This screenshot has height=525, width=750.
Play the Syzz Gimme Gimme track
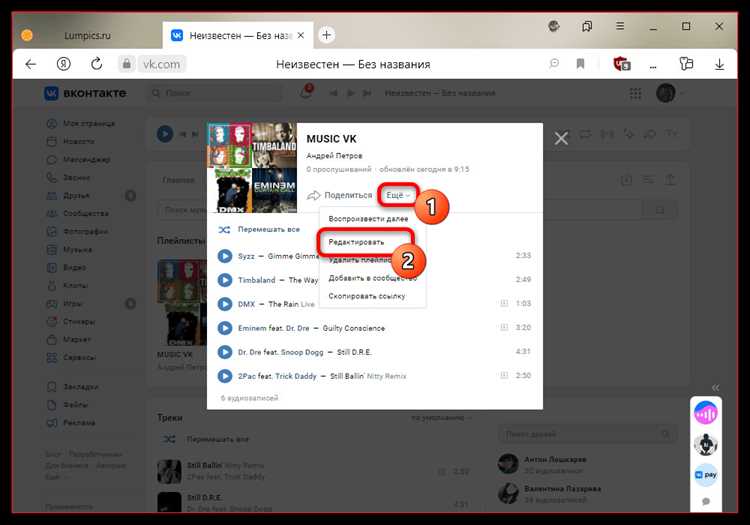pyautogui.click(x=225, y=256)
